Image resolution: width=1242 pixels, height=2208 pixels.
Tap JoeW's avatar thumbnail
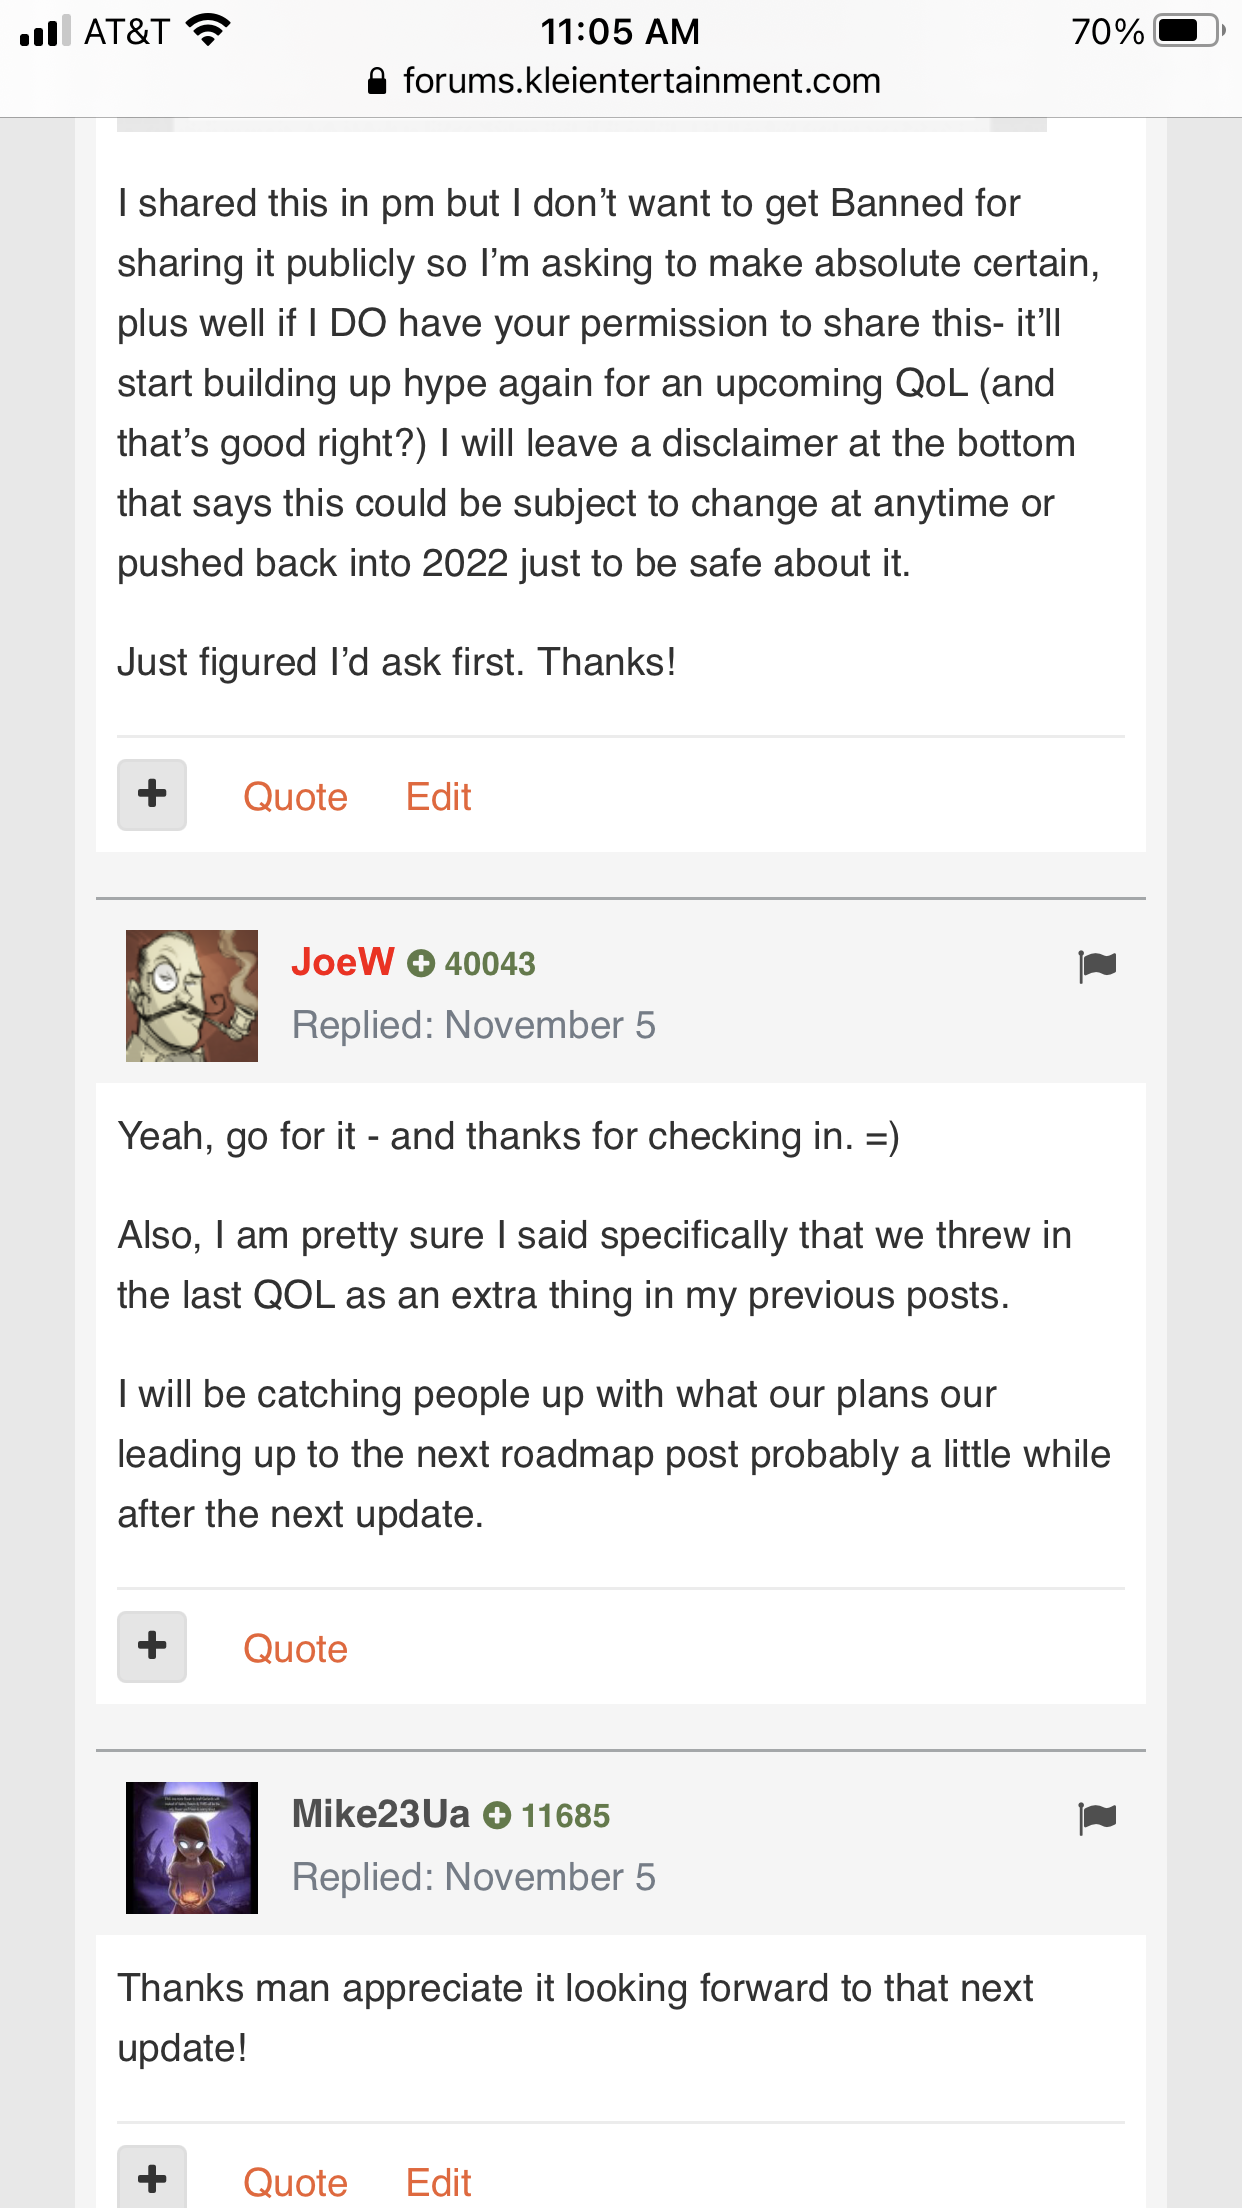coord(192,996)
